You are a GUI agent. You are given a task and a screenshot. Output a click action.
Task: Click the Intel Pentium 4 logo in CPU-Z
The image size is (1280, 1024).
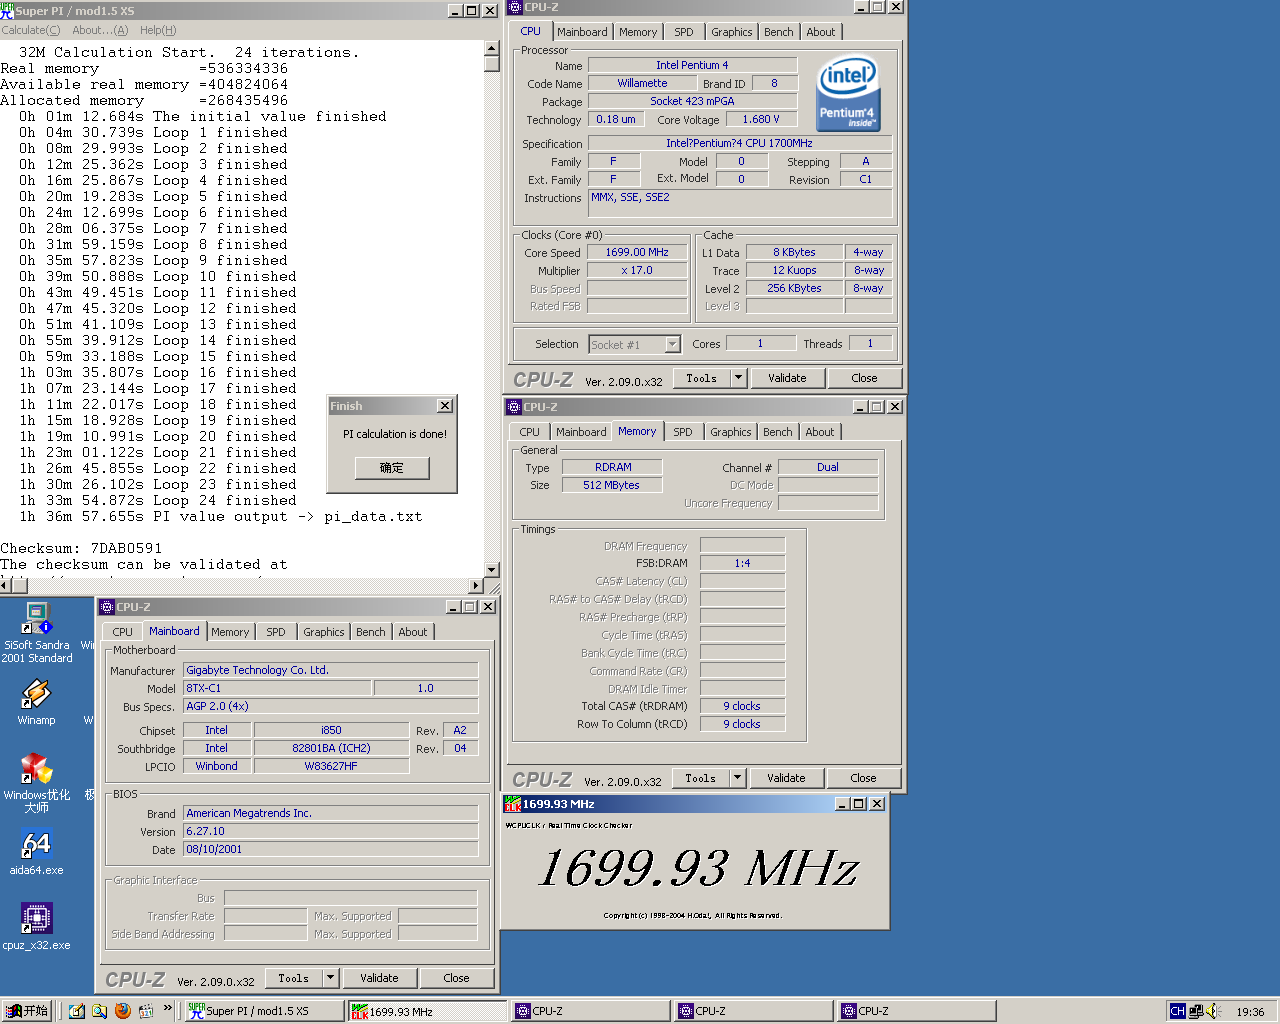pos(848,93)
